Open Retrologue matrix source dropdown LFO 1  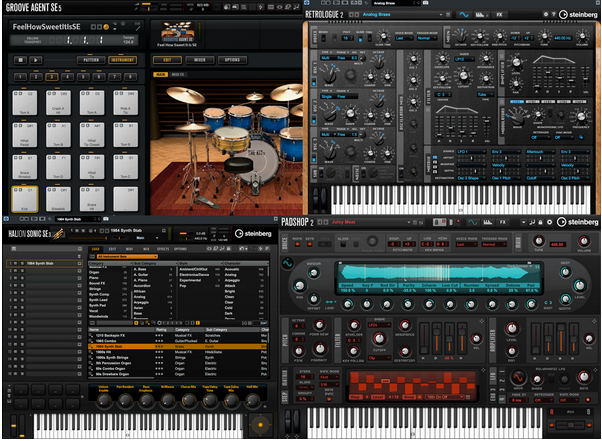pyautogui.click(x=471, y=152)
